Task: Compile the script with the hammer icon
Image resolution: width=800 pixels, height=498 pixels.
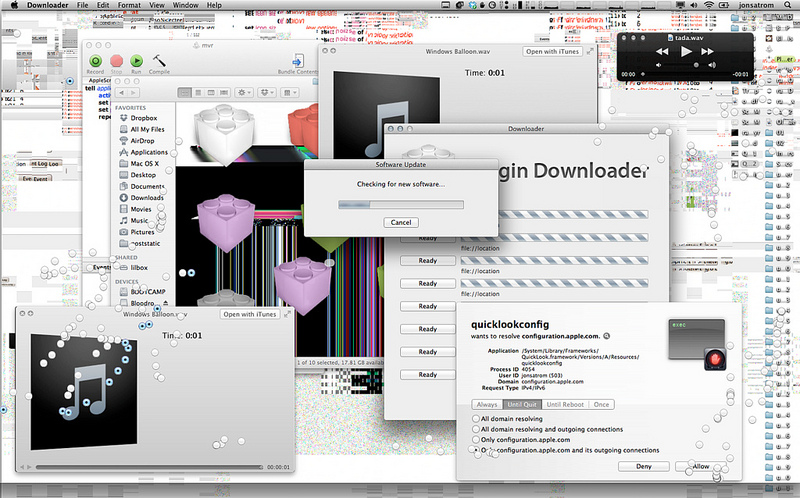Action: click(159, 61)
